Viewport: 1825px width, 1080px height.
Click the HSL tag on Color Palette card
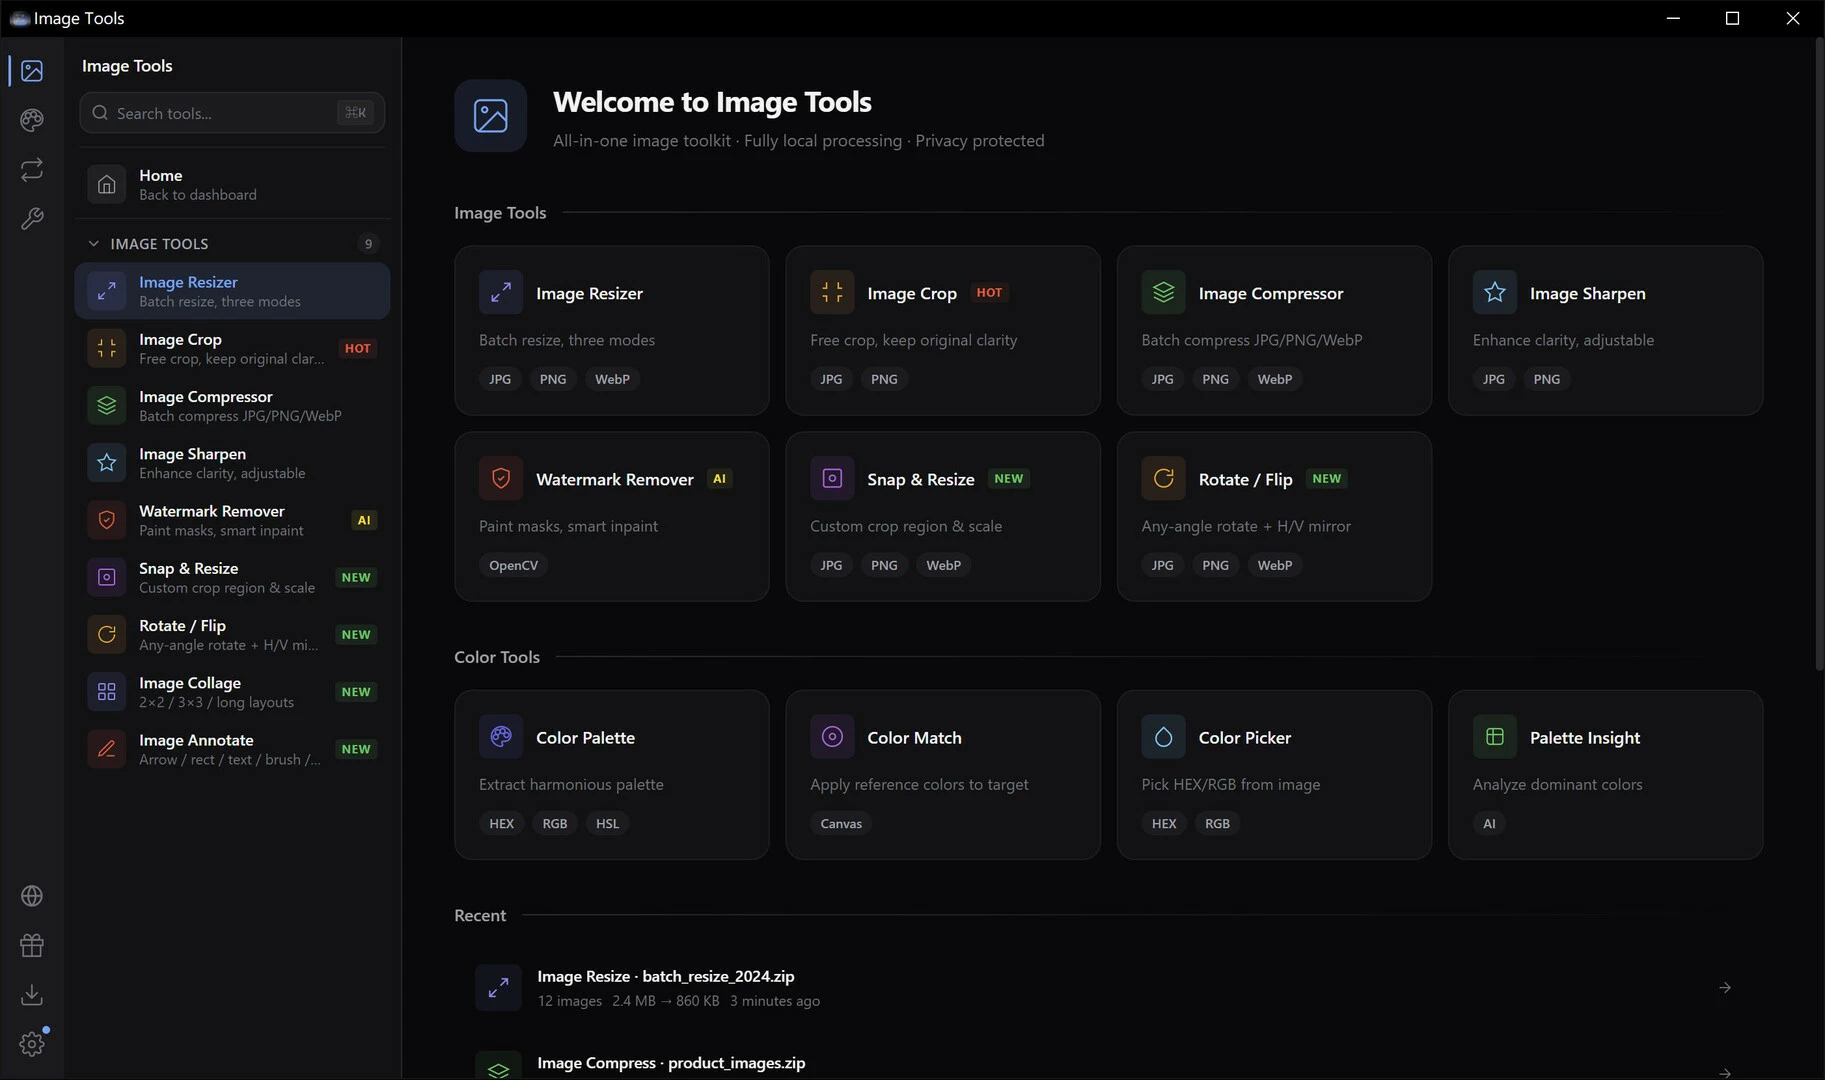coord(607,823)
